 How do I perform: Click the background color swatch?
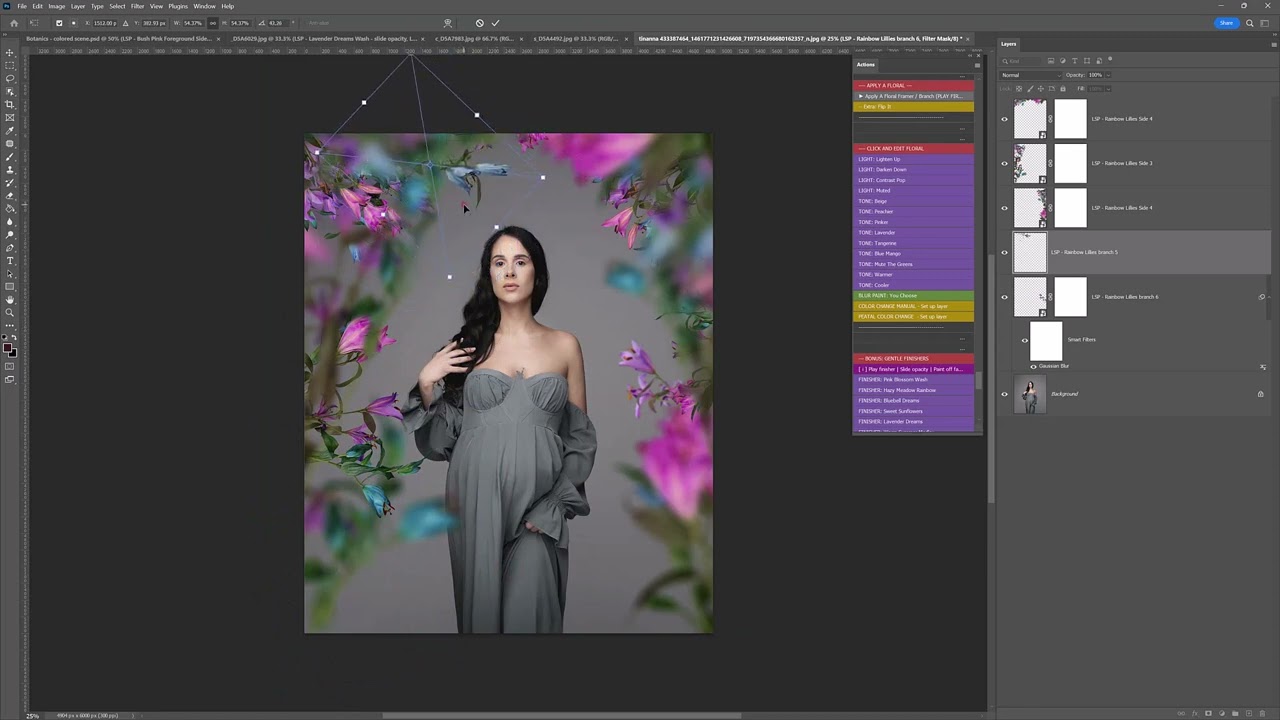tap(13, 352)
